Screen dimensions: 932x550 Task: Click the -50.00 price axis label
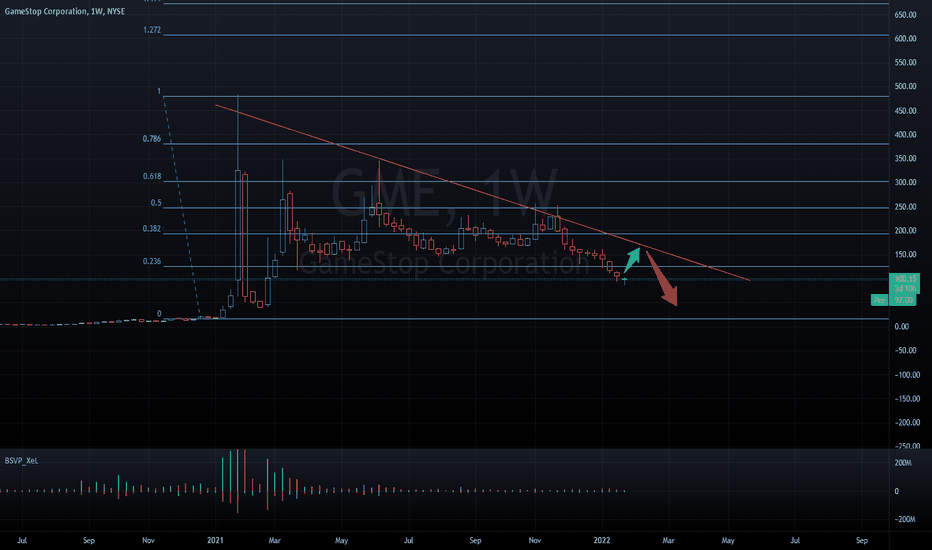pyautogui.click(x=906, y=351)
